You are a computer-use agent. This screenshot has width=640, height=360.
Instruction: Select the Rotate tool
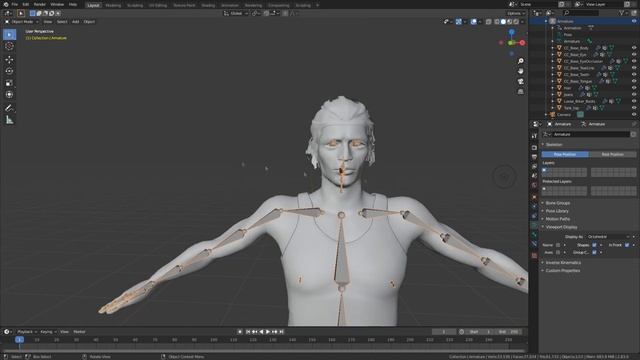pyautogui.click(x=9, y=71)
